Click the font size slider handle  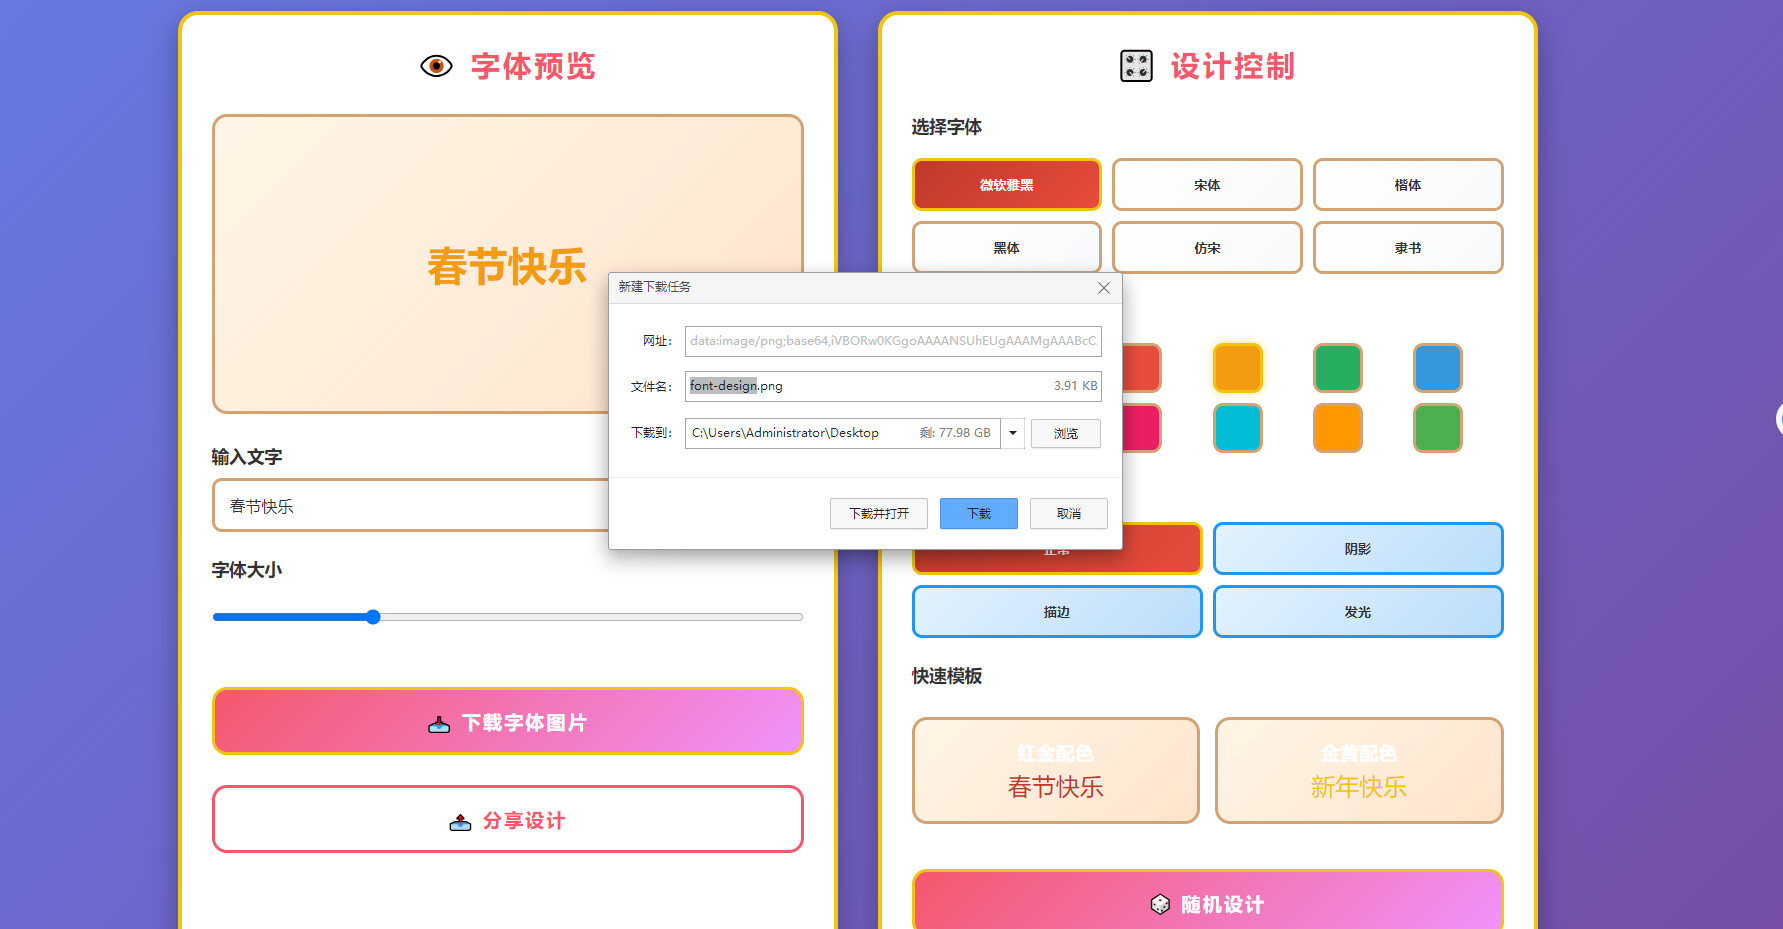click(373, 617)
